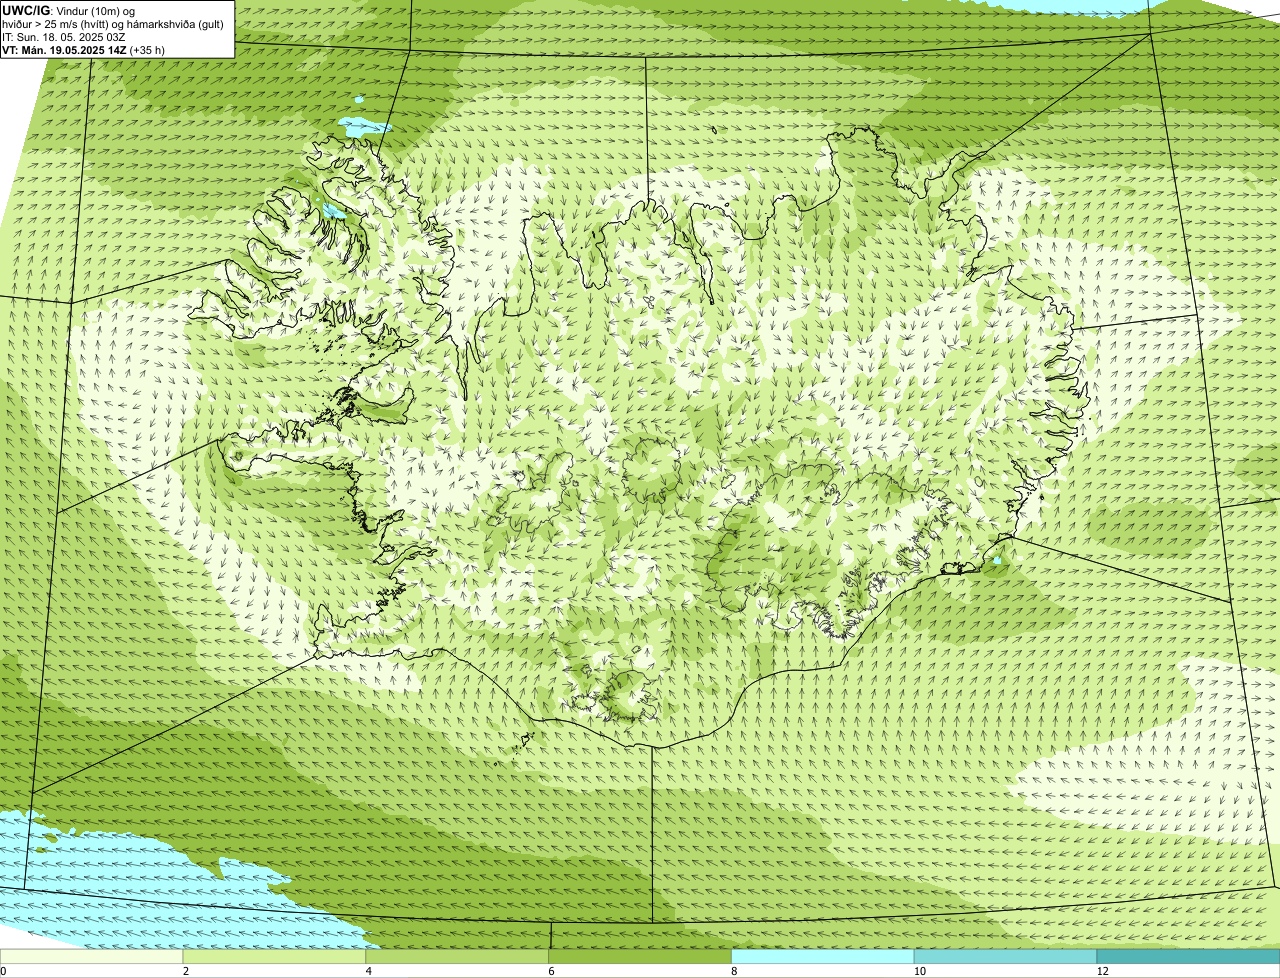Click the aqua 10–12 m/s legend swatch
The width and height of the screenshot is (1280, 978).
[1005, 957]
